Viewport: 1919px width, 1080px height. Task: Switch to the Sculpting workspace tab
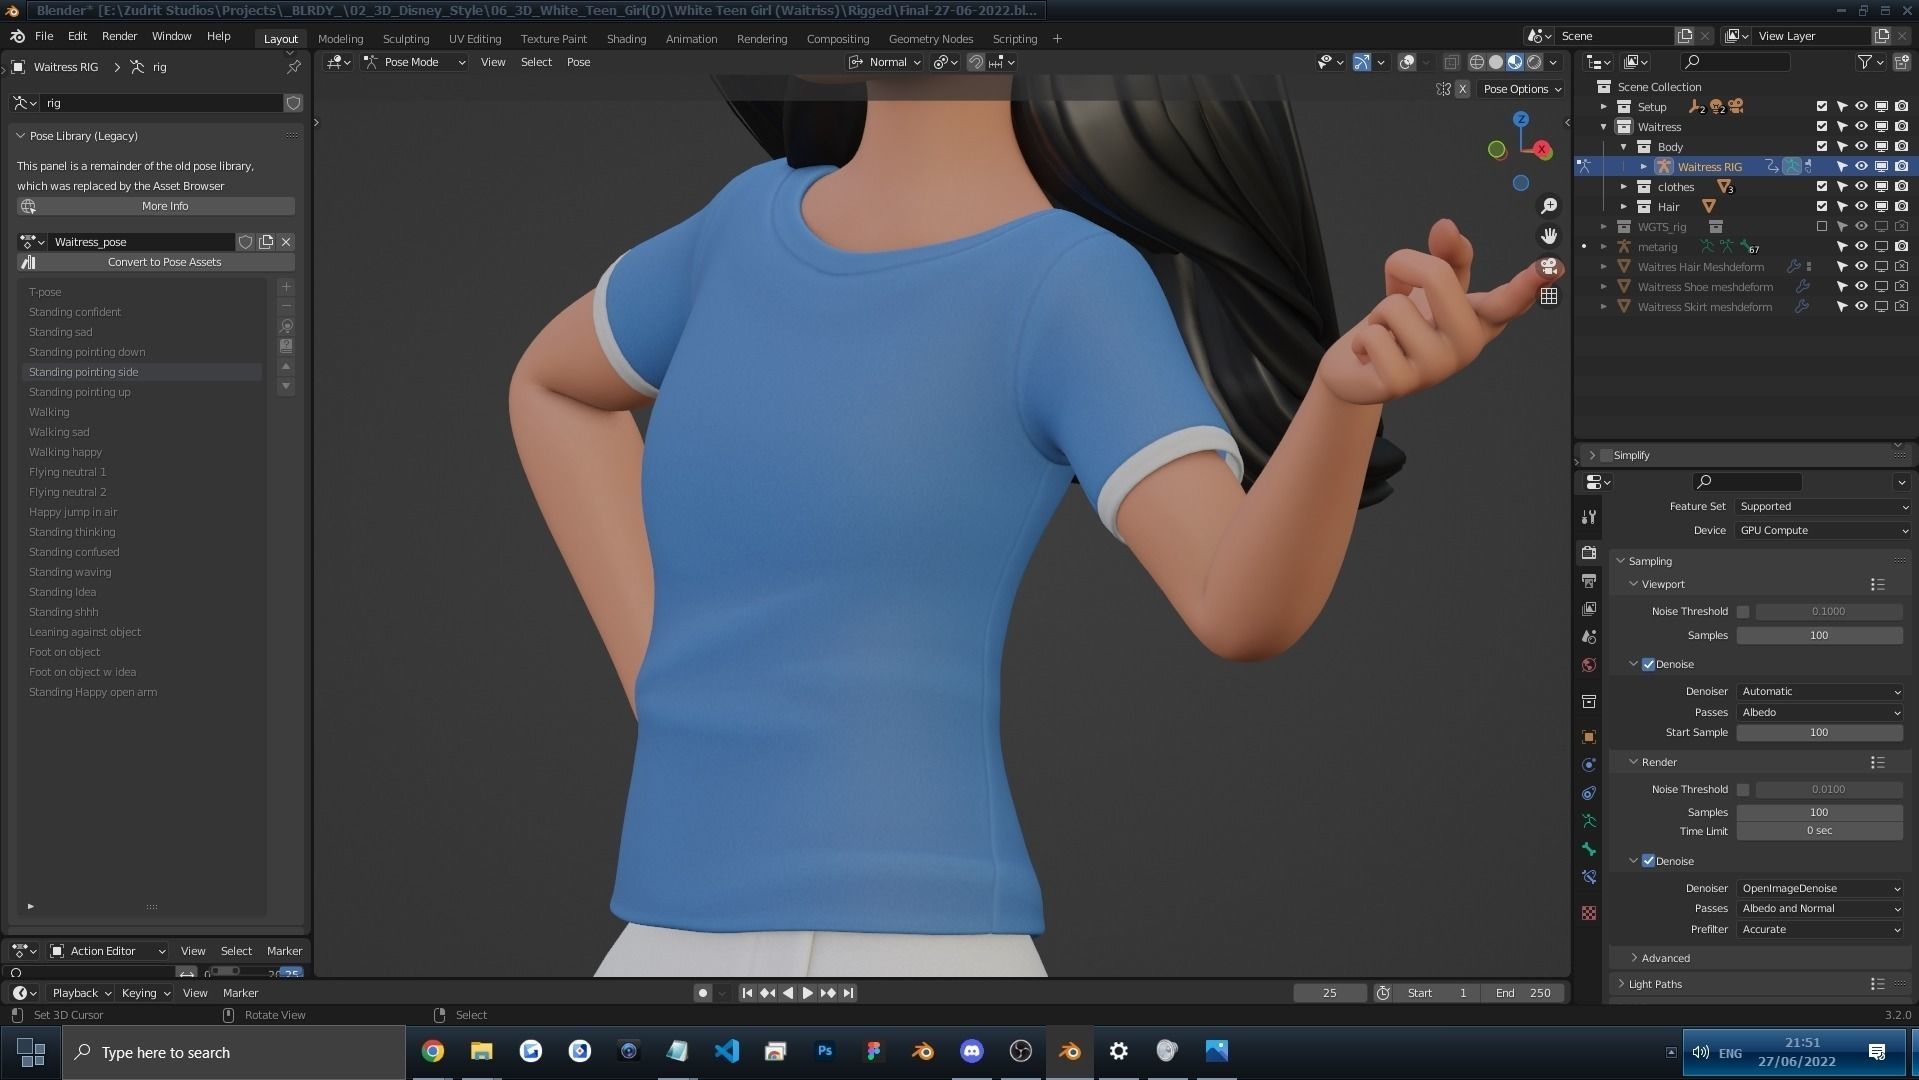coord(405,39)
